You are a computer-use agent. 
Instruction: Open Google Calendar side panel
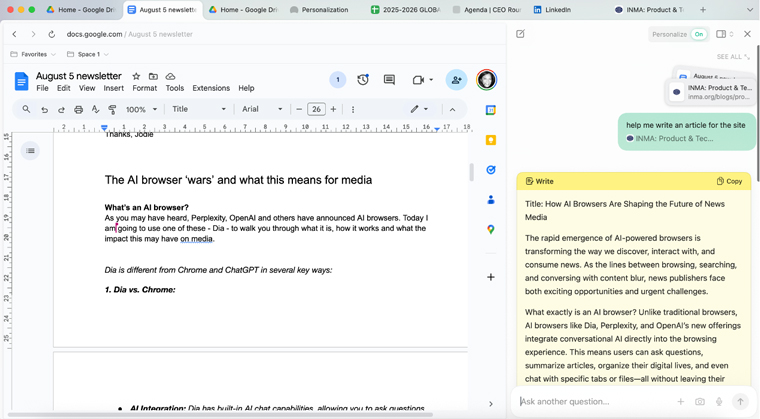(491, 110)
